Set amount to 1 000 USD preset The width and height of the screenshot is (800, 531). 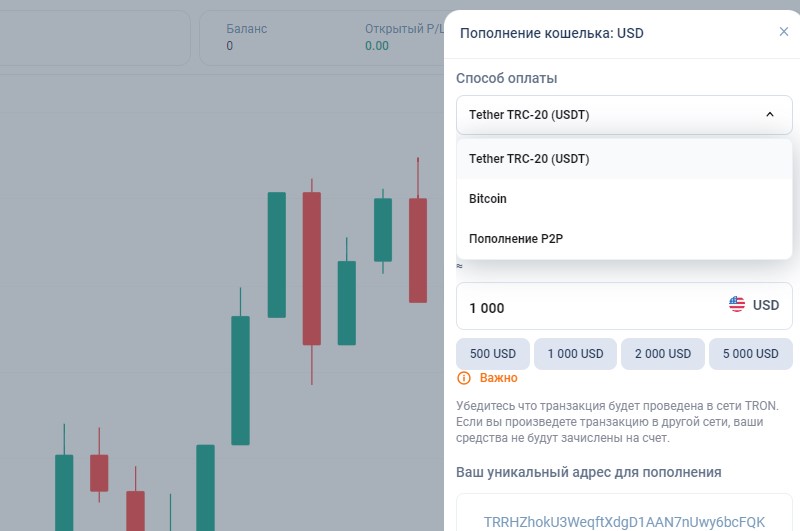[x=574, y=354]
